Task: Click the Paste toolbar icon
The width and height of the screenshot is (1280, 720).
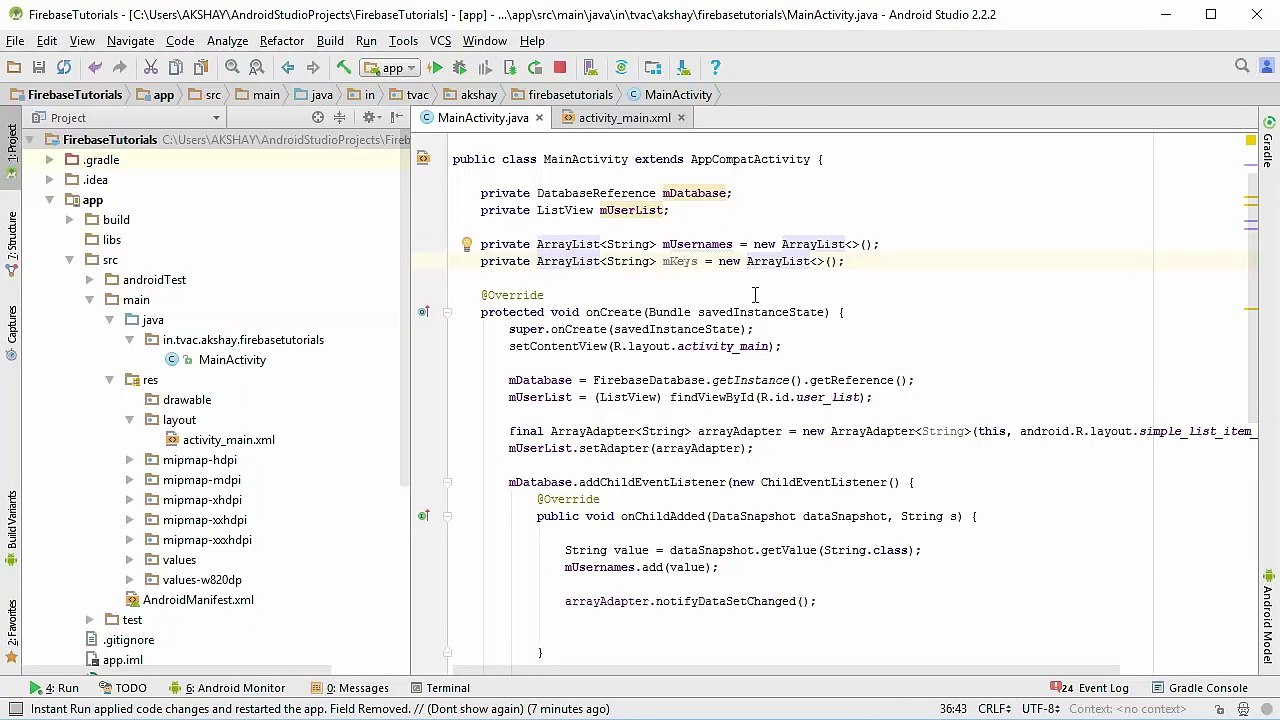Action: pos(201,67)
